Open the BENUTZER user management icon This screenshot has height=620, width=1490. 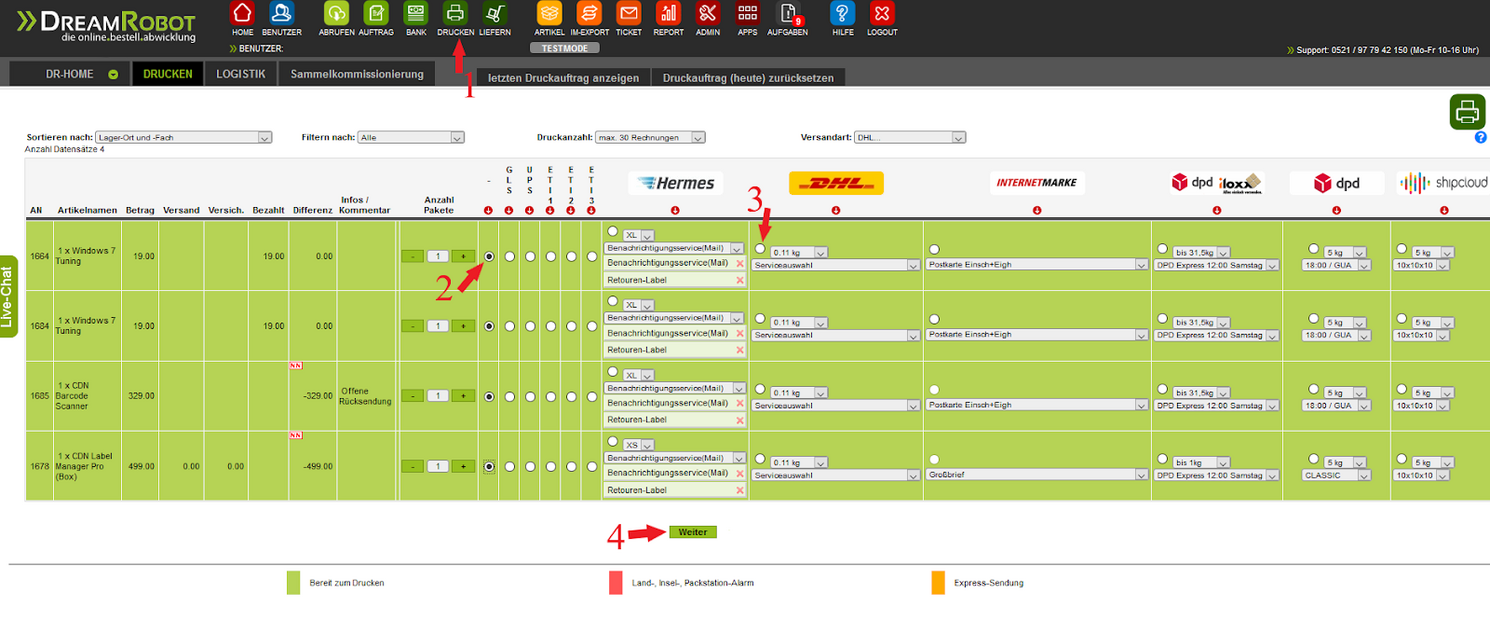pyautogui.click(x=282, y=13)
